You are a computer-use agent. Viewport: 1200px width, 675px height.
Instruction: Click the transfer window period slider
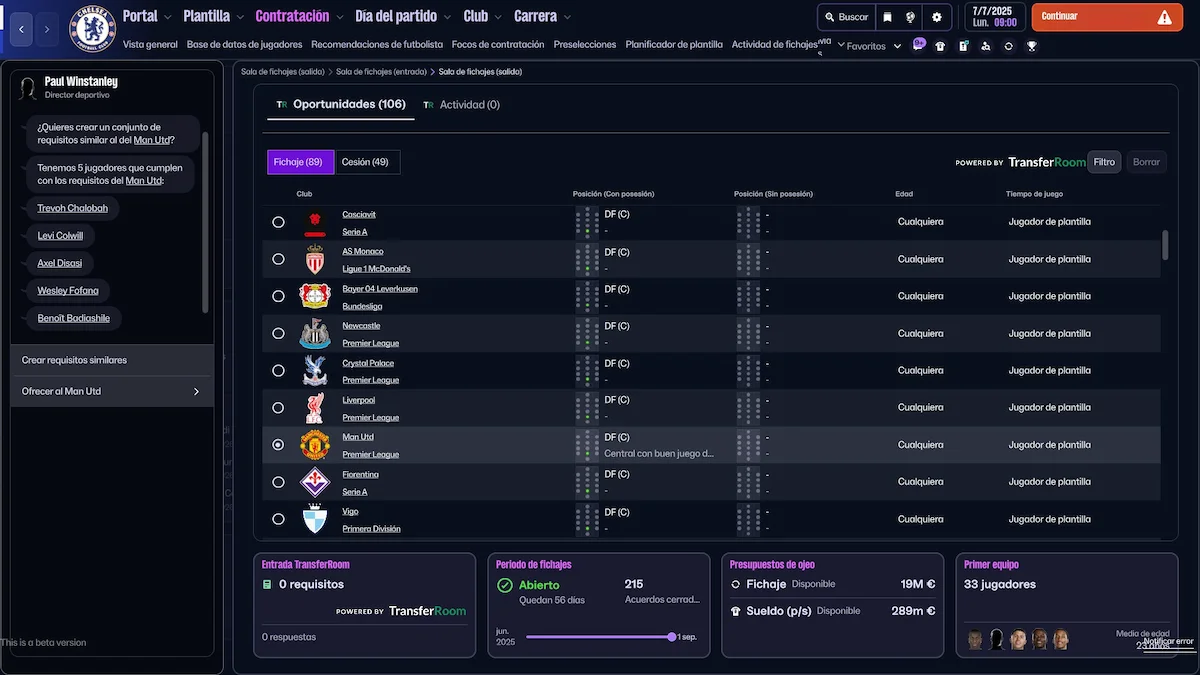coord(599,637)
